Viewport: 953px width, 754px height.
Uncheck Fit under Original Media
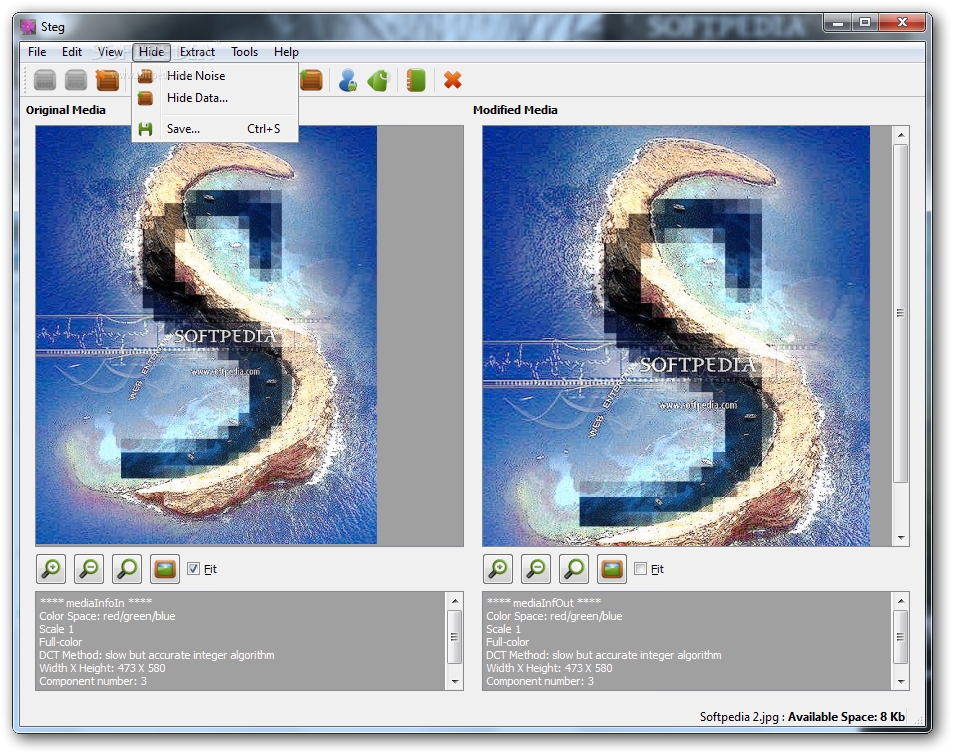(x=193, y=569)
